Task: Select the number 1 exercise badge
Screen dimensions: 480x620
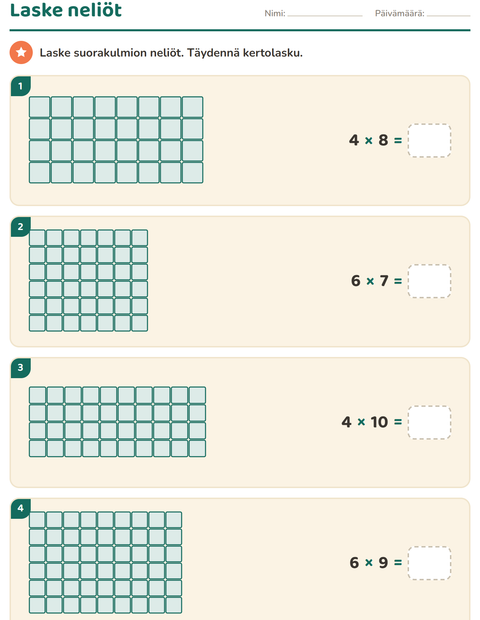Action: (x=21, y=86)
